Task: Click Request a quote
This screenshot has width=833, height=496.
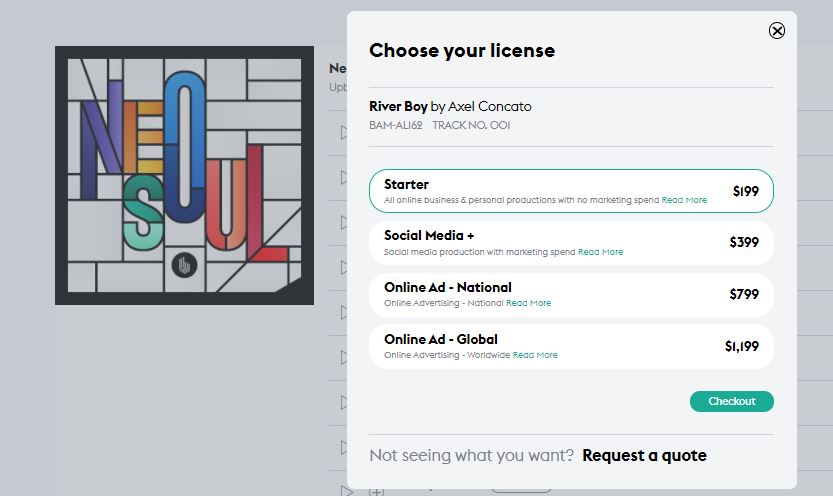Action: click(x=644, y=456)
